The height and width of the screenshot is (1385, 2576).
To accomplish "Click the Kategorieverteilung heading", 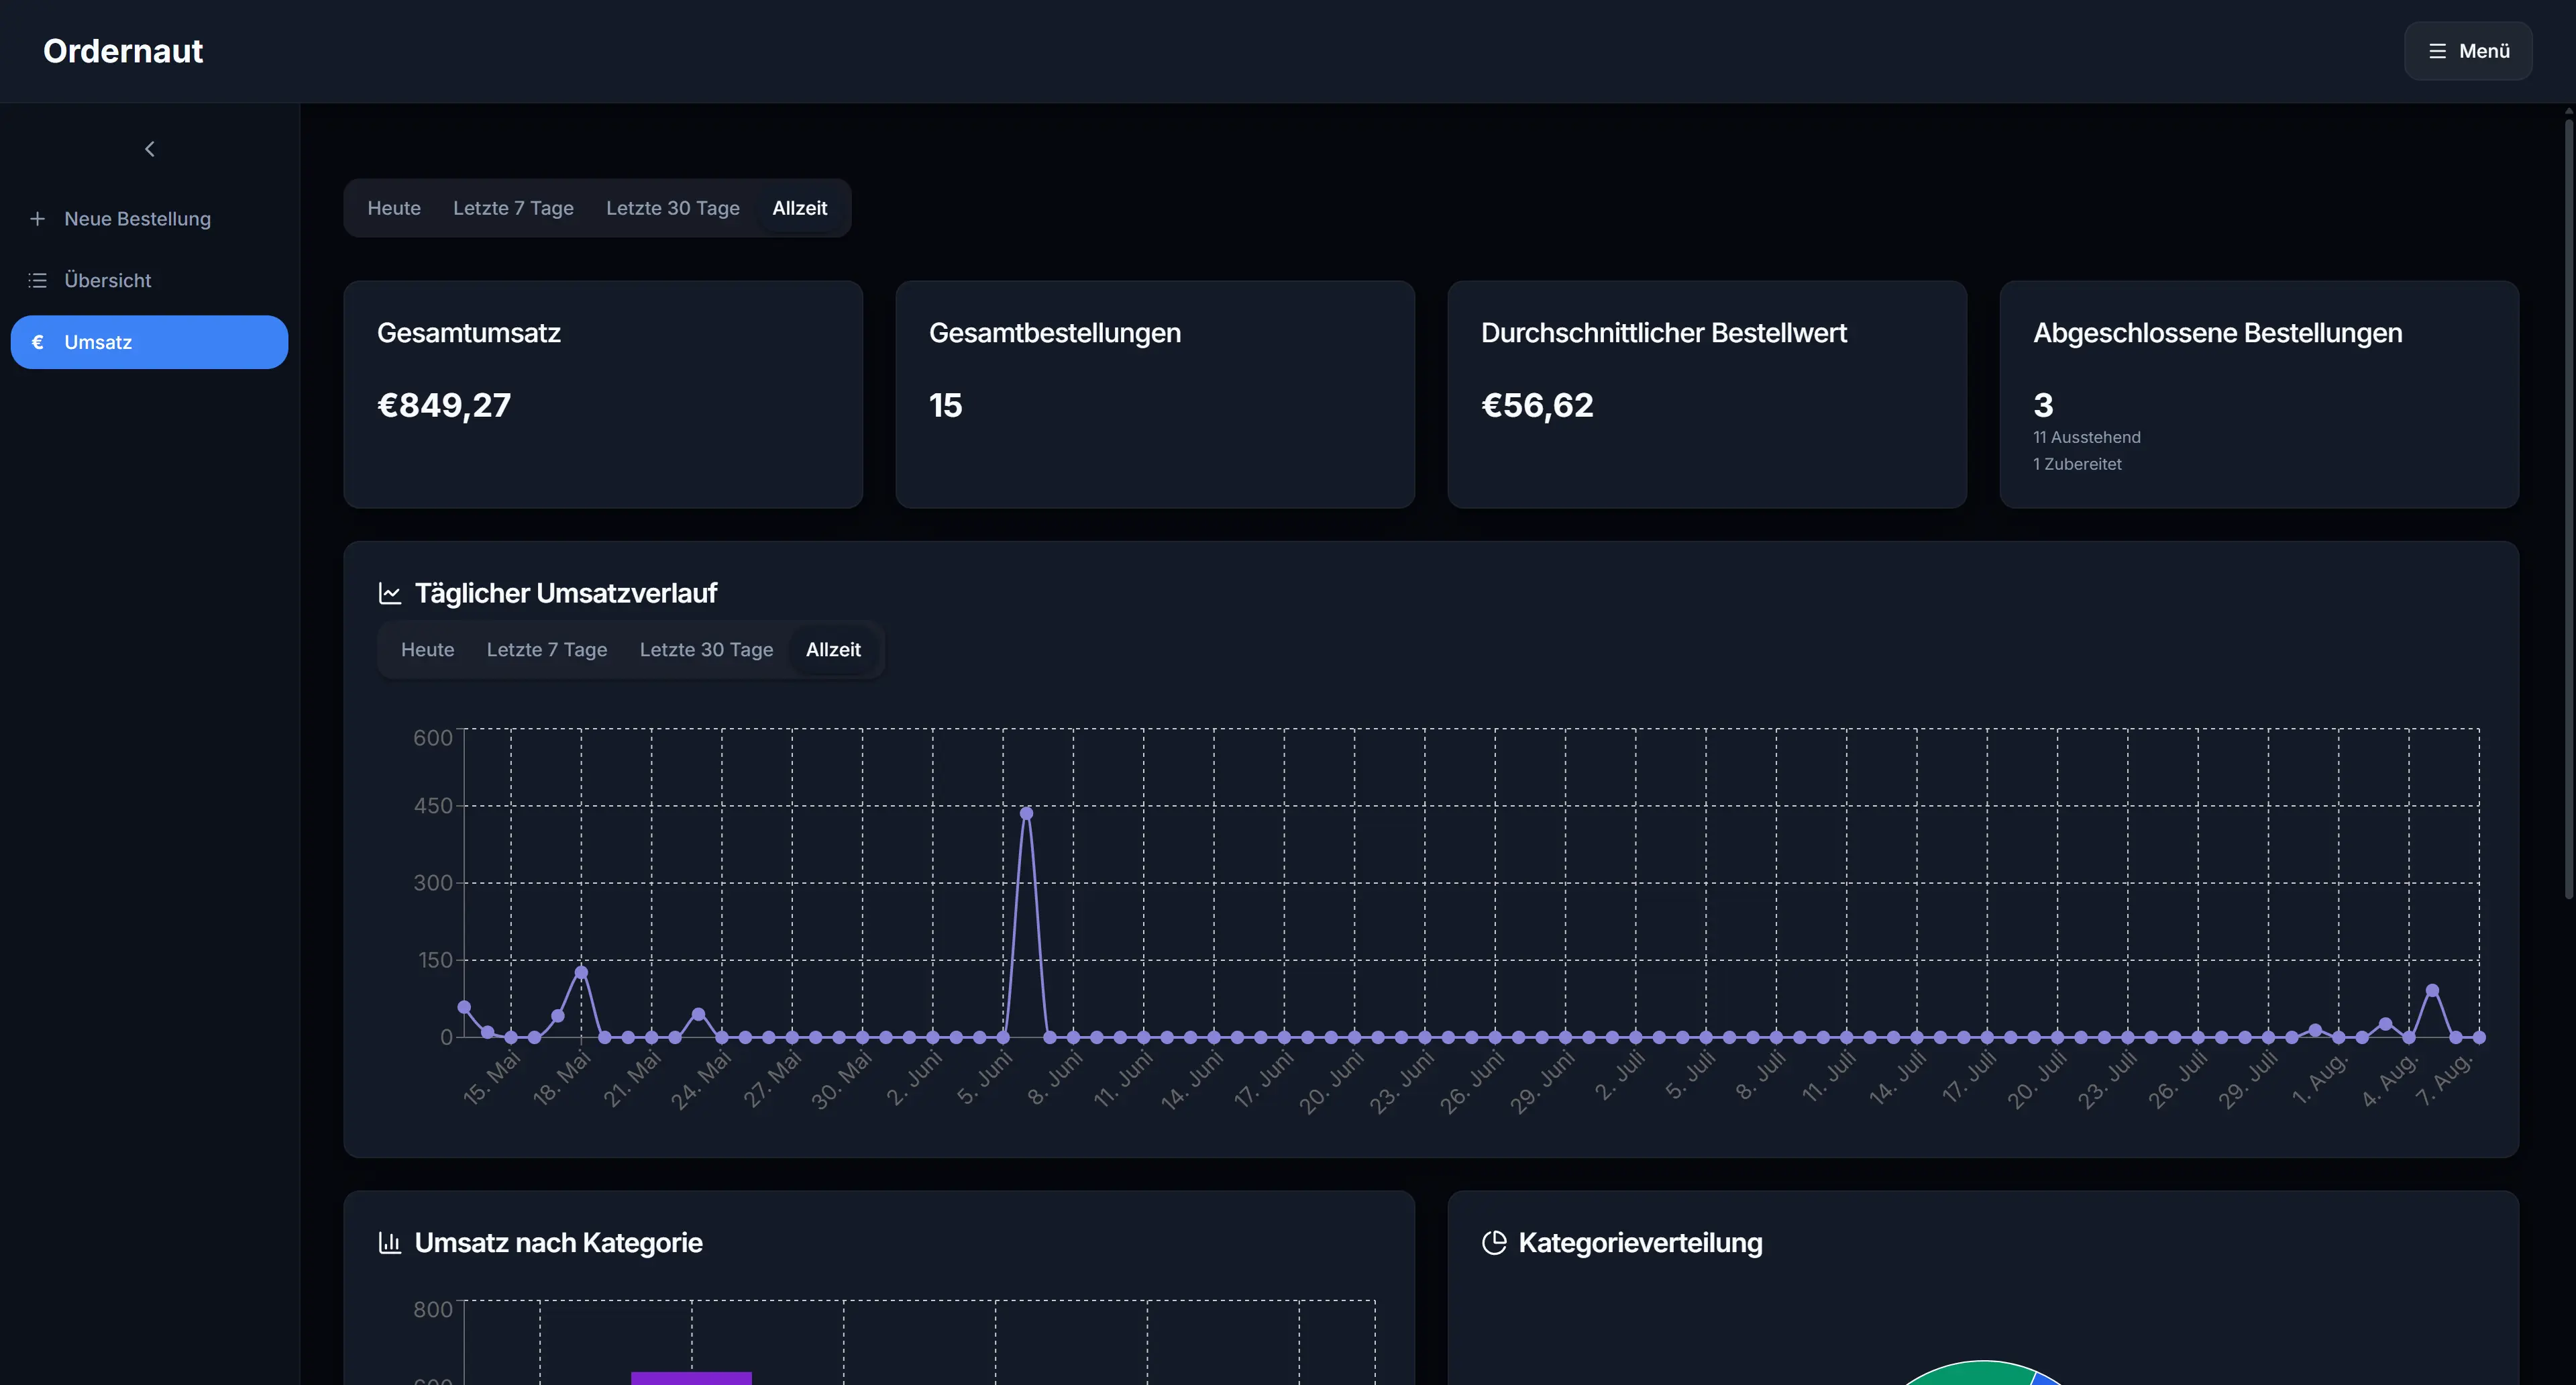I will 1641,1243.
